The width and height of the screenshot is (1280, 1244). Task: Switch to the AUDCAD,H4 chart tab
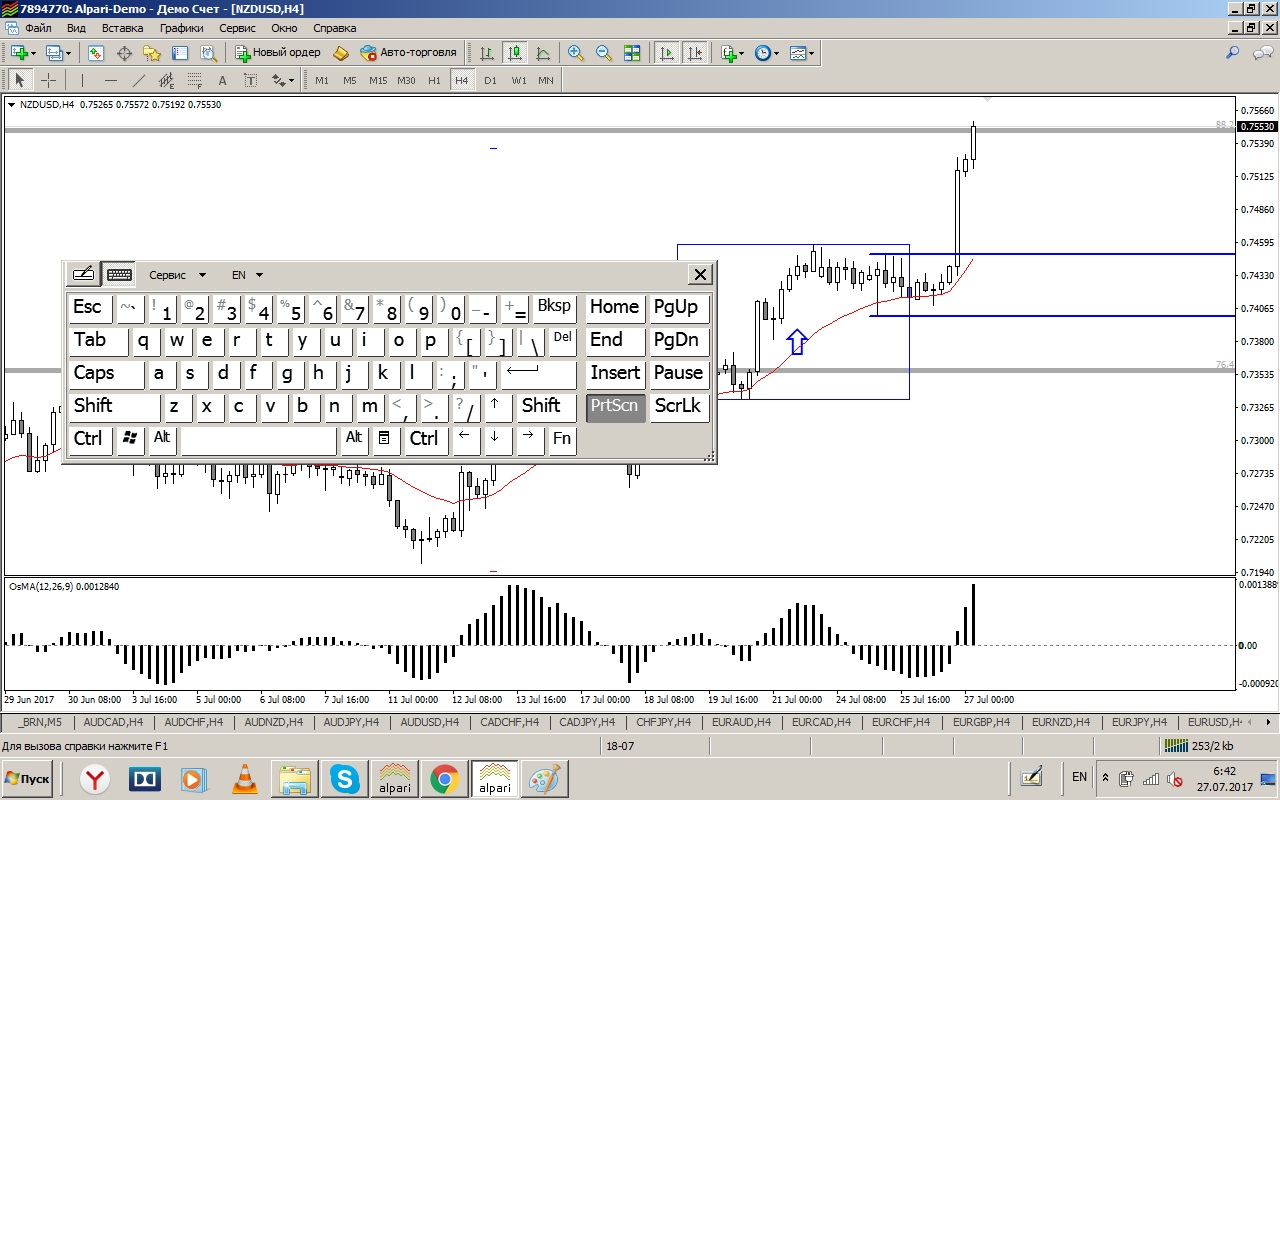point(113,722)
